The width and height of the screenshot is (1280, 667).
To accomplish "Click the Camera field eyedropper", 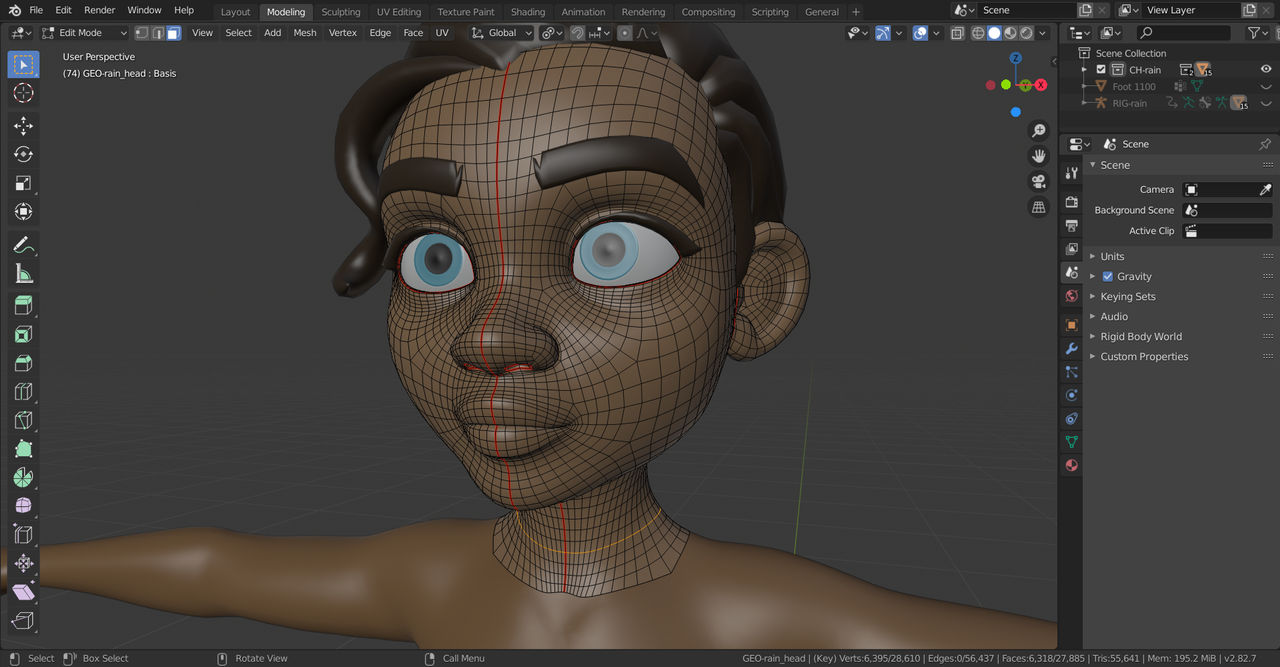I will pyautogui.click(x=1265, y=189).
